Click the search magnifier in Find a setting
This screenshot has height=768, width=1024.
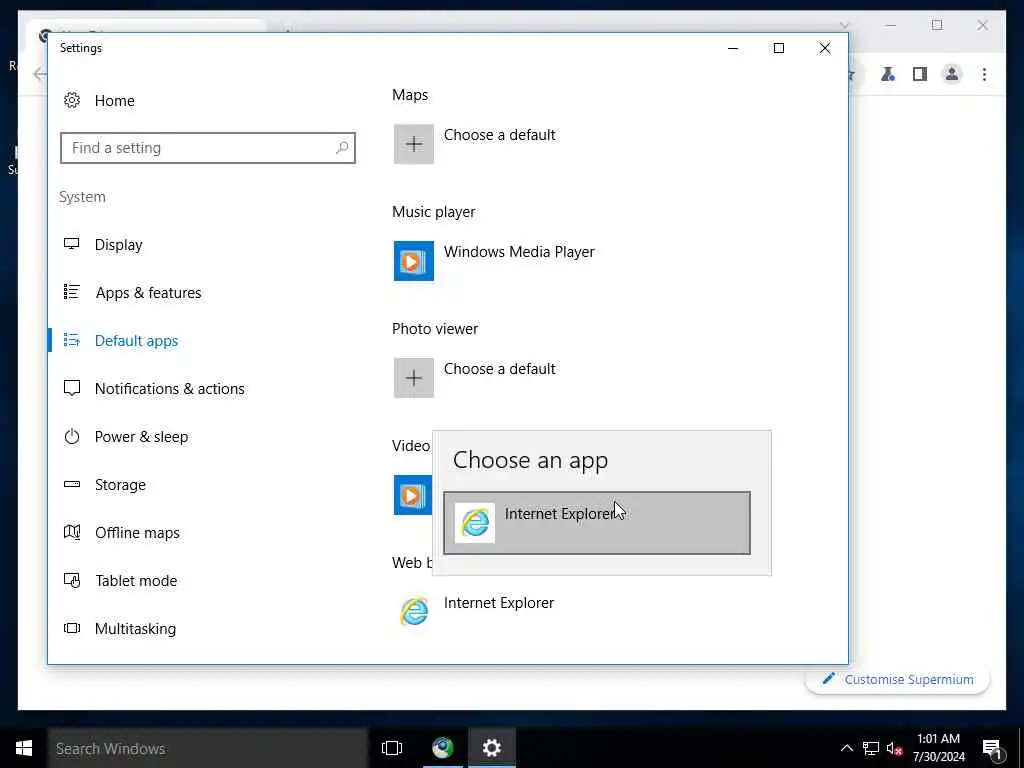pos(342,148)
